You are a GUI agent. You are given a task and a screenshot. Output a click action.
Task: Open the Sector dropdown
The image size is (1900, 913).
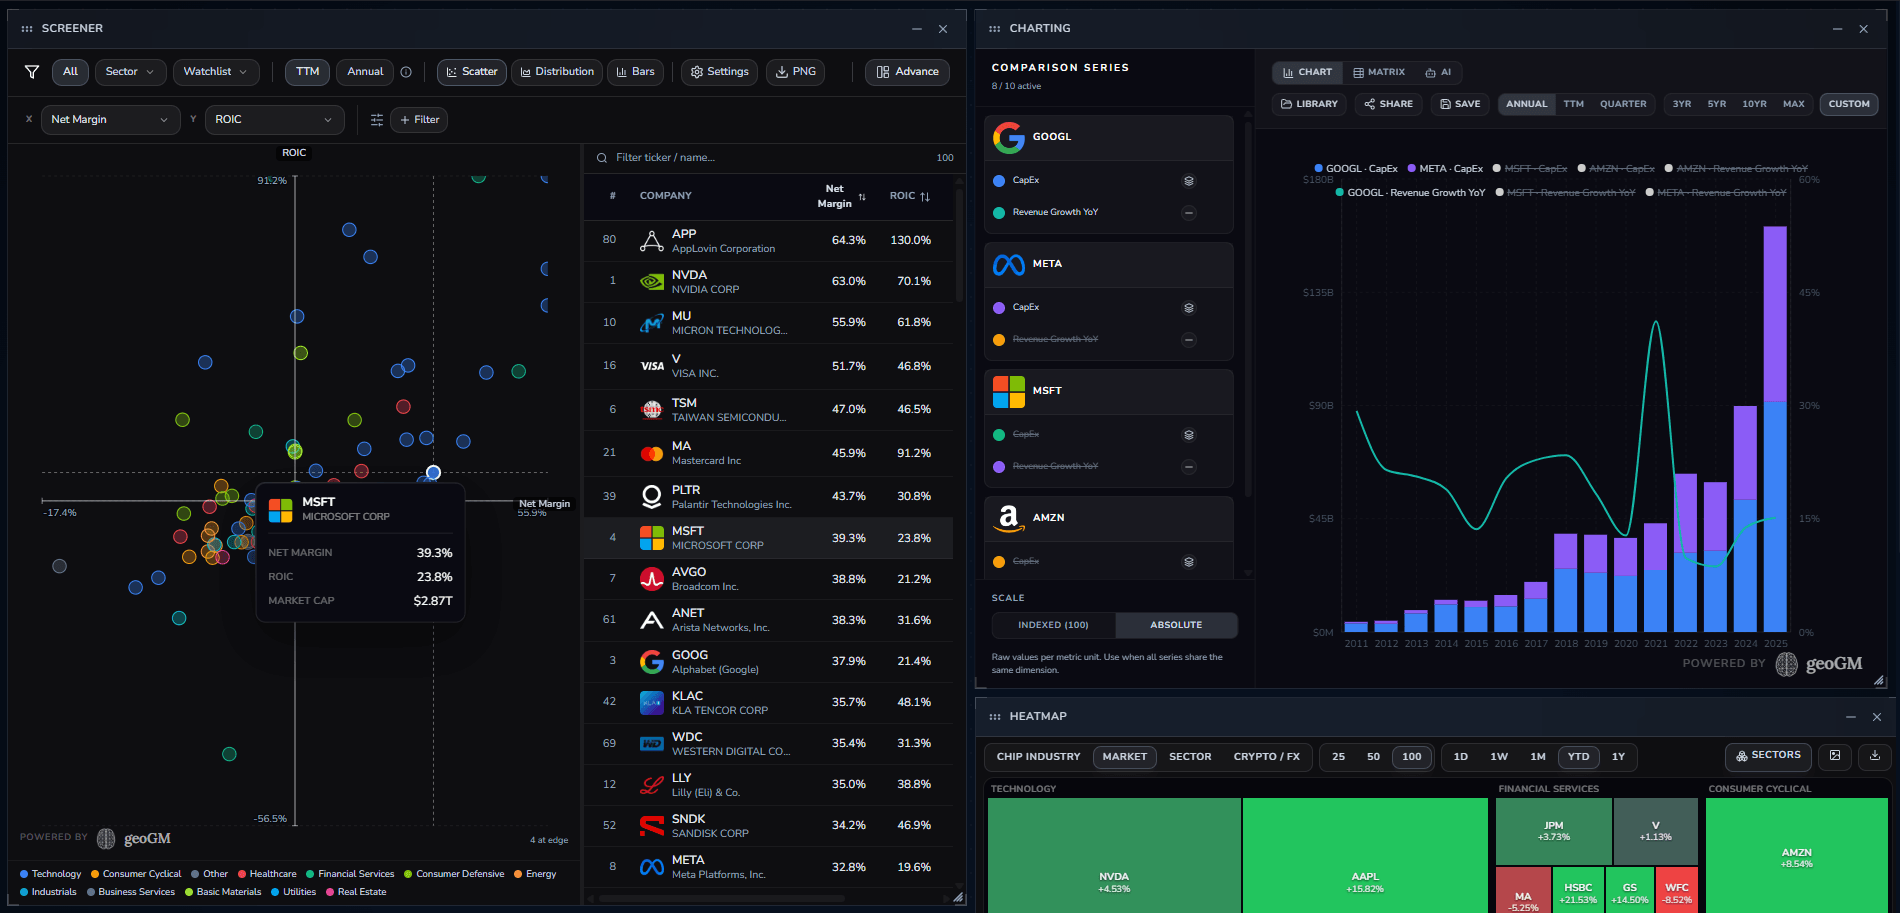[130, 72]
